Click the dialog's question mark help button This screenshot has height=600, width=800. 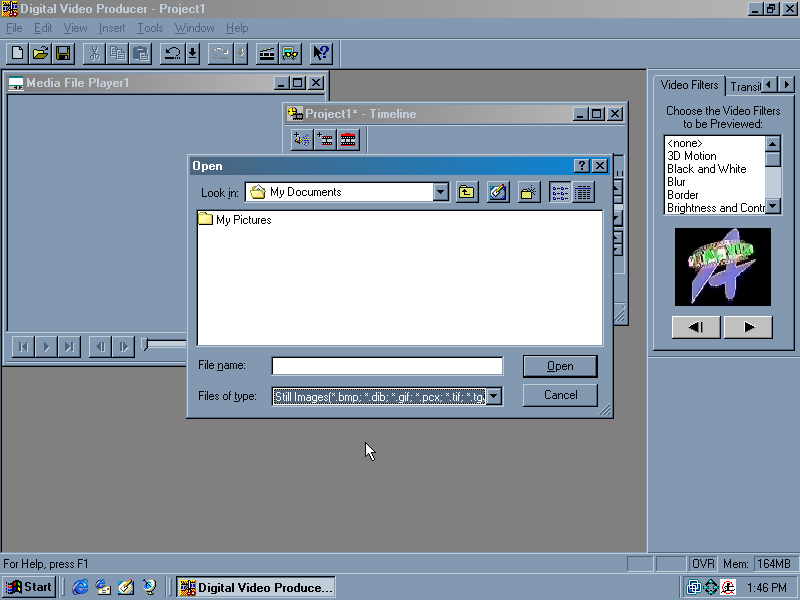(x=582, y=166)
